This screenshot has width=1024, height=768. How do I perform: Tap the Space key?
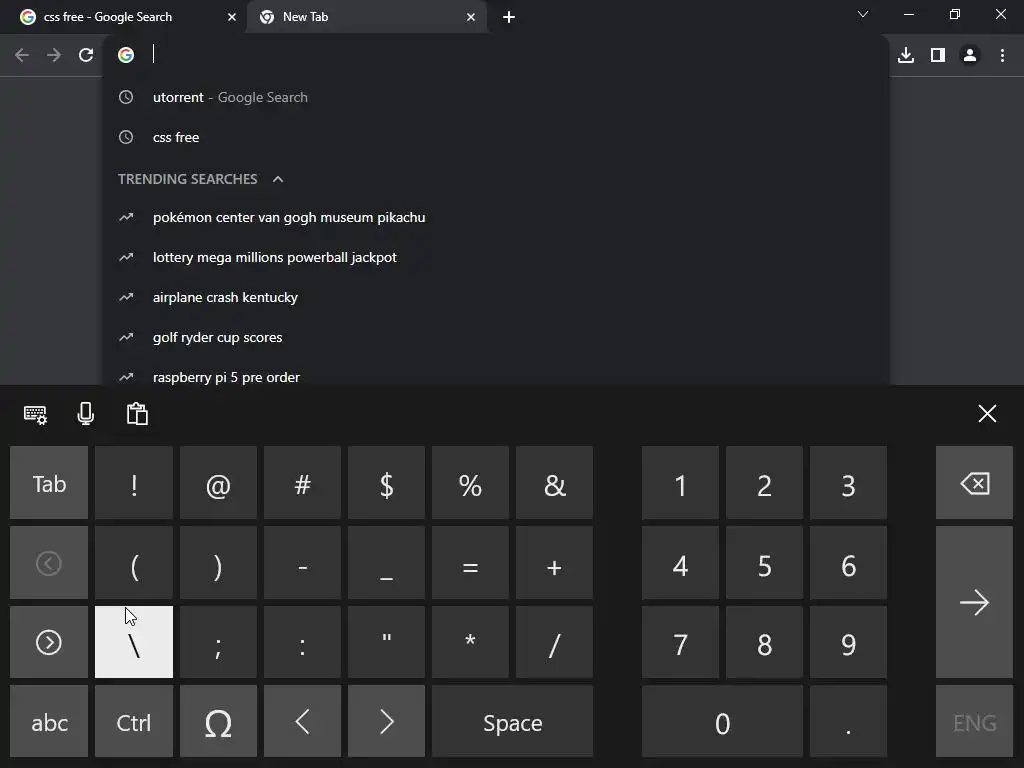click(513, 722)
